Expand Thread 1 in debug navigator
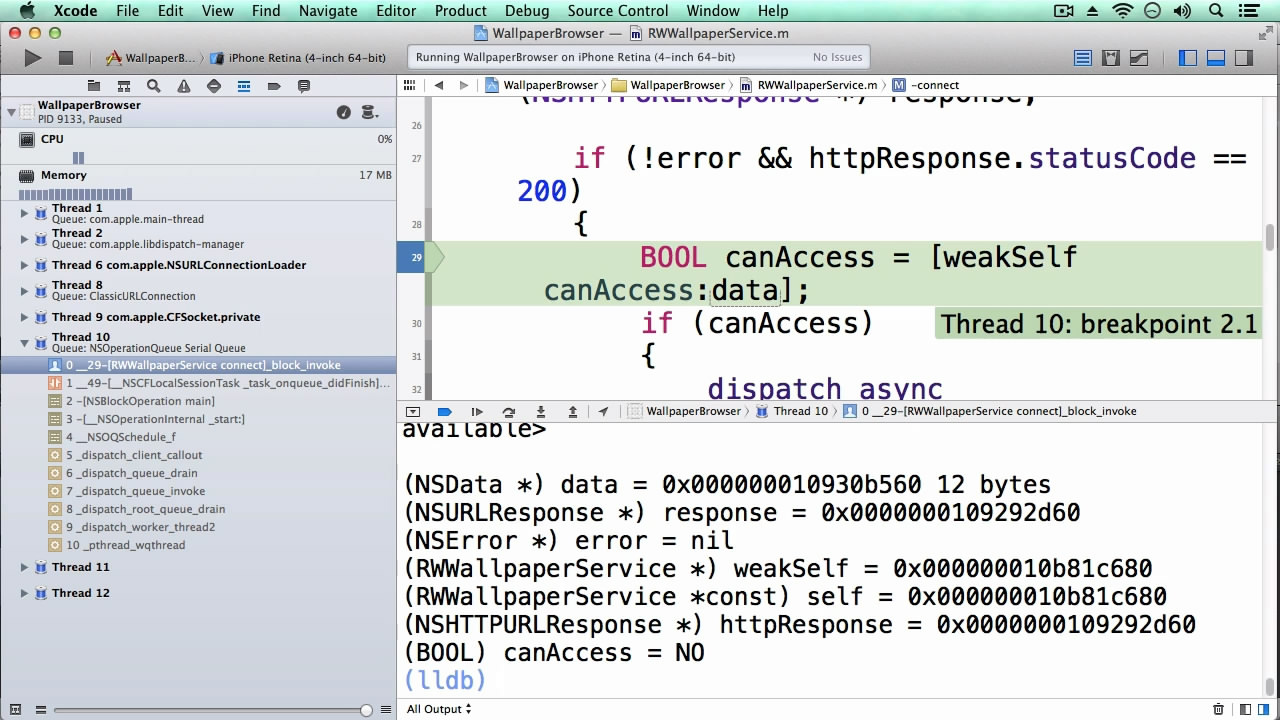This screenshot has width=1280, height=720. coord(25,213)
